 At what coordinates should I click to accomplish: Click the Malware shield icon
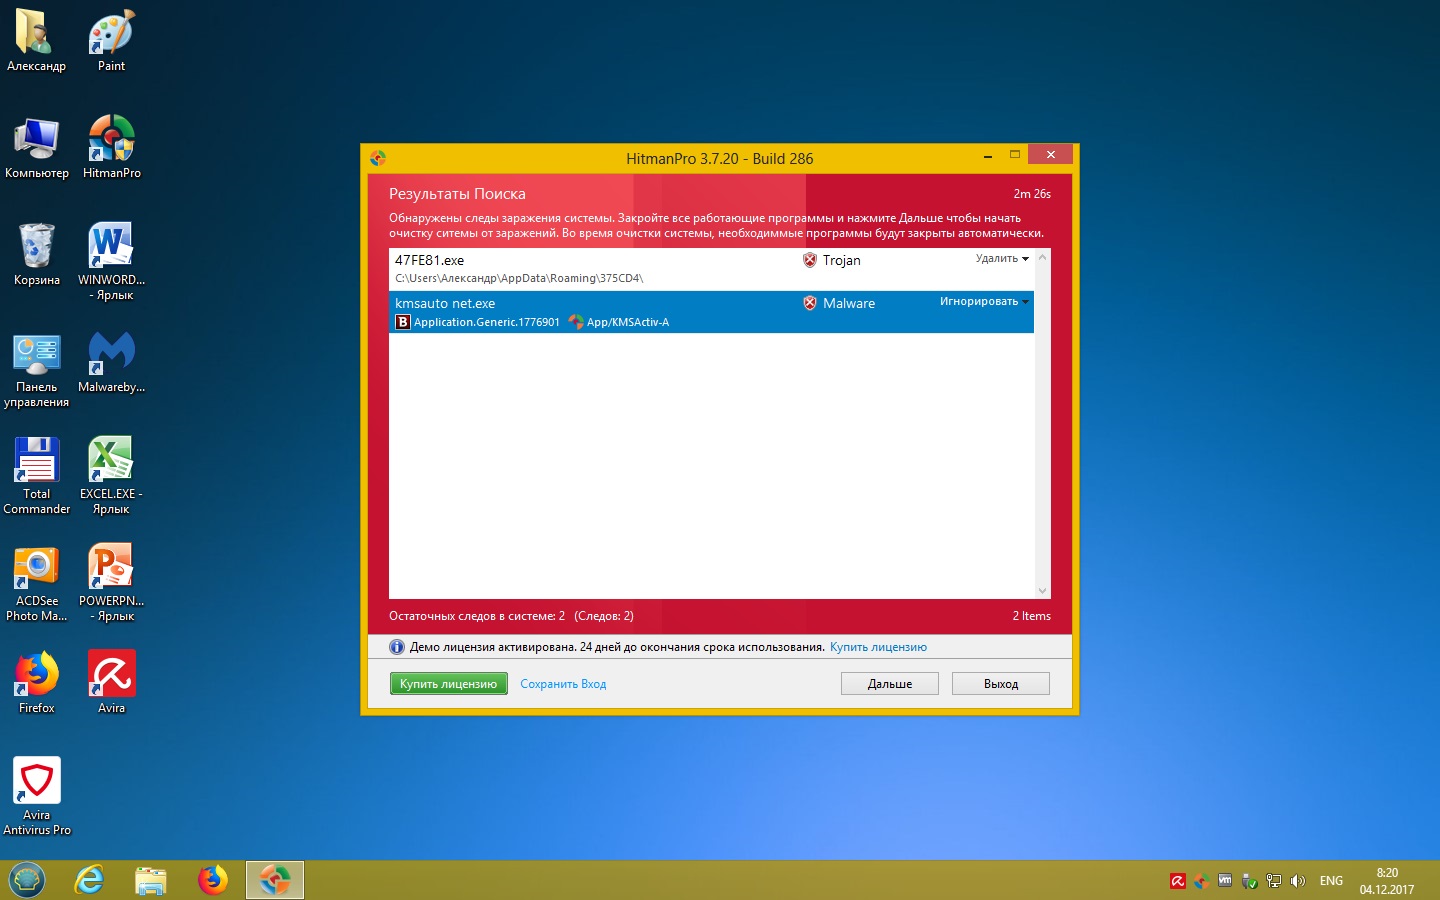point(810,303)
